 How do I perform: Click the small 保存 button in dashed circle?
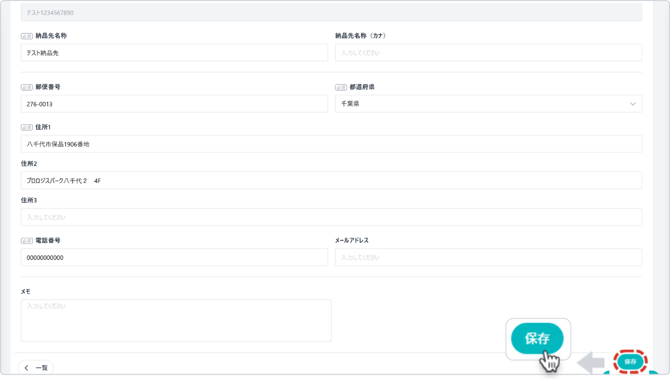tap(630, 361)
